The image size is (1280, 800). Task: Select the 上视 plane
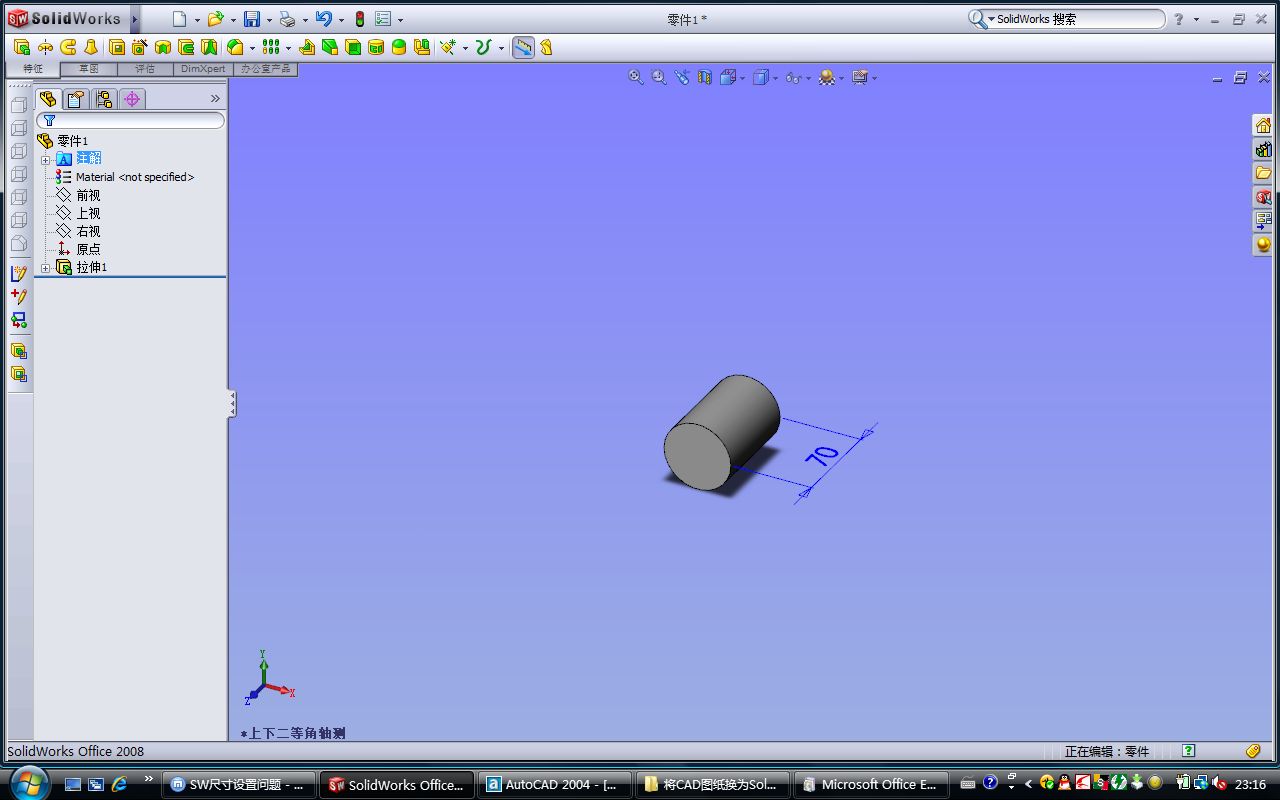point(89,213)
